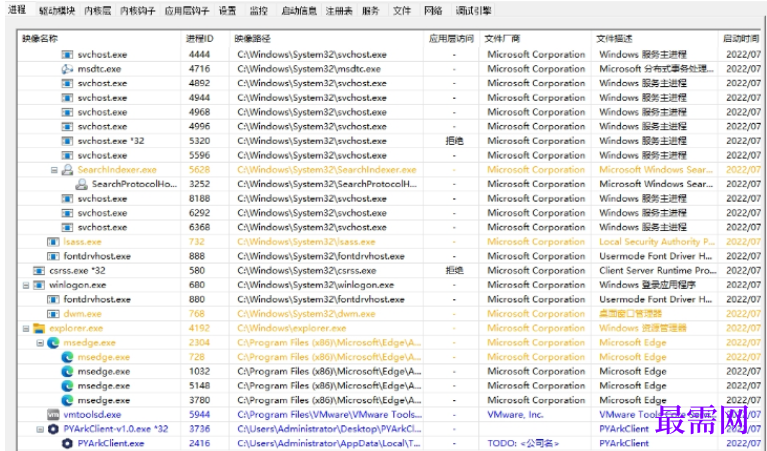
Task: Click 'Windows 登录应用程序' description cell
Action: click(648, 285)
